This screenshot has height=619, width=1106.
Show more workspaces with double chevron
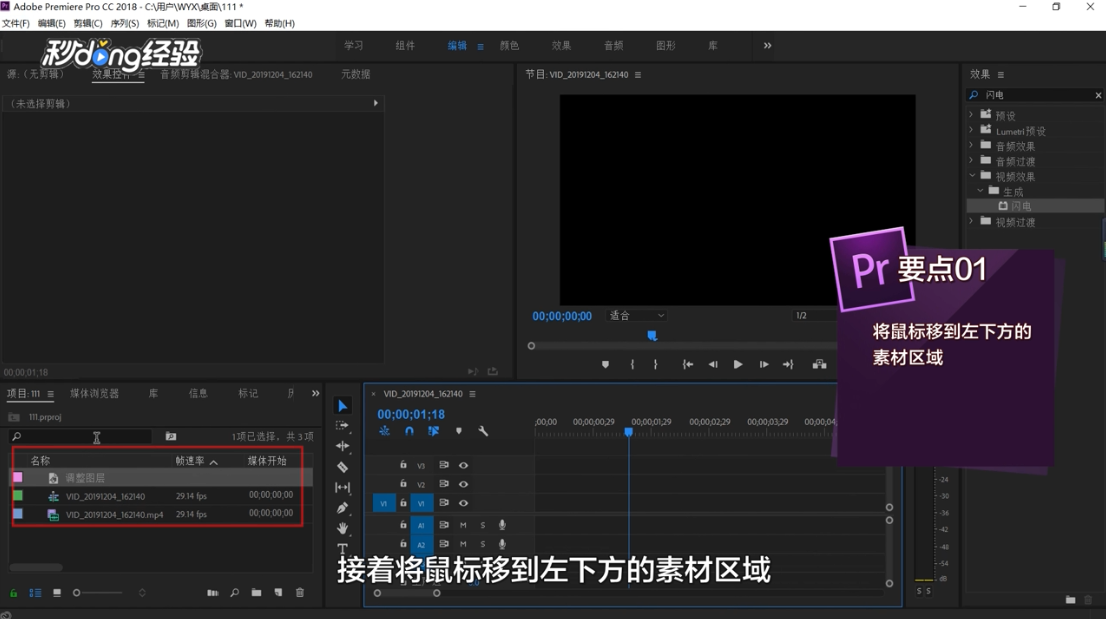pyautogui.click(x=767, y=46)
